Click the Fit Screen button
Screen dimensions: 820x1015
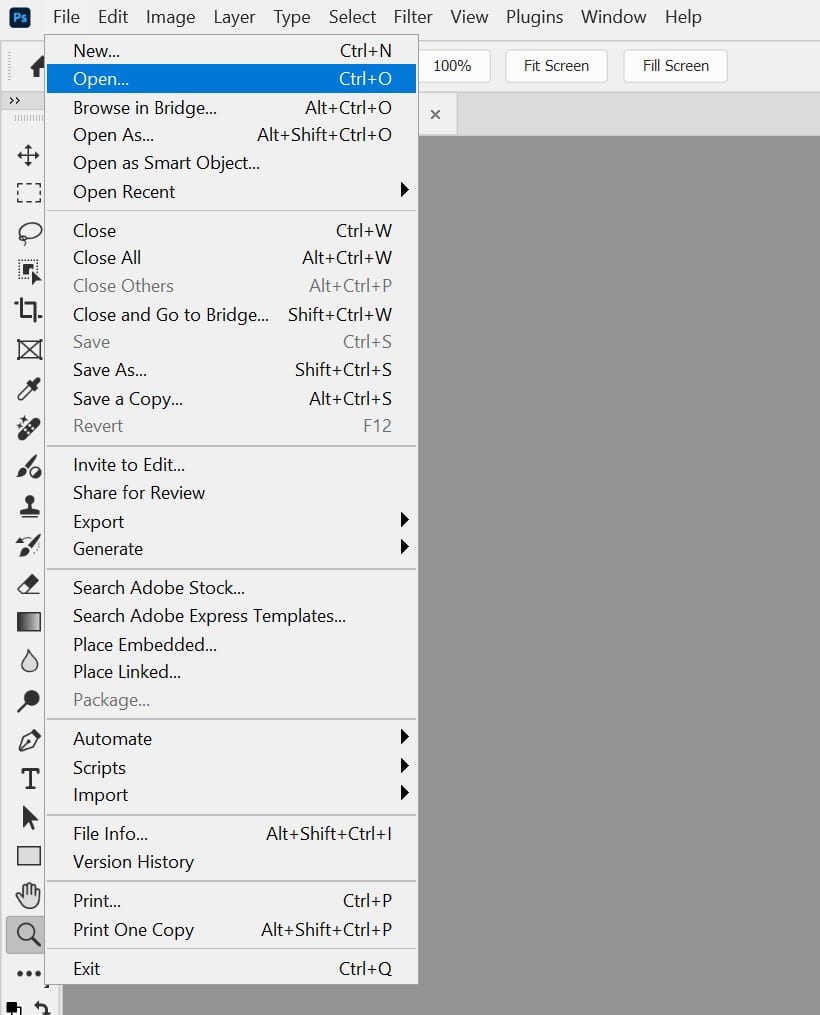pos(556,66)
